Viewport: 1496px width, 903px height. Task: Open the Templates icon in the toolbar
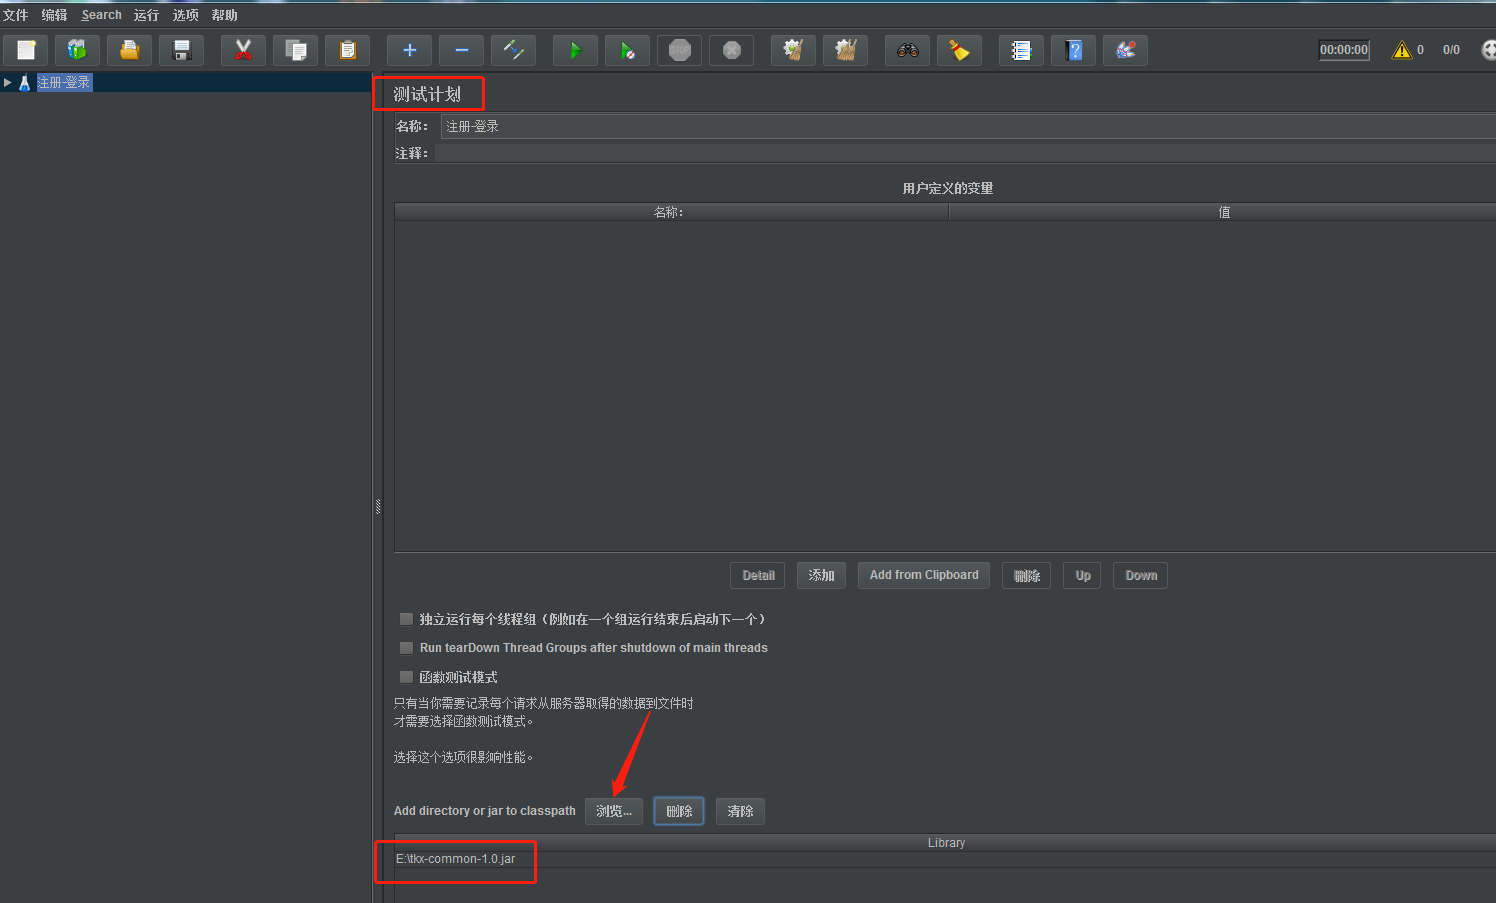click(x=77, y=50)
